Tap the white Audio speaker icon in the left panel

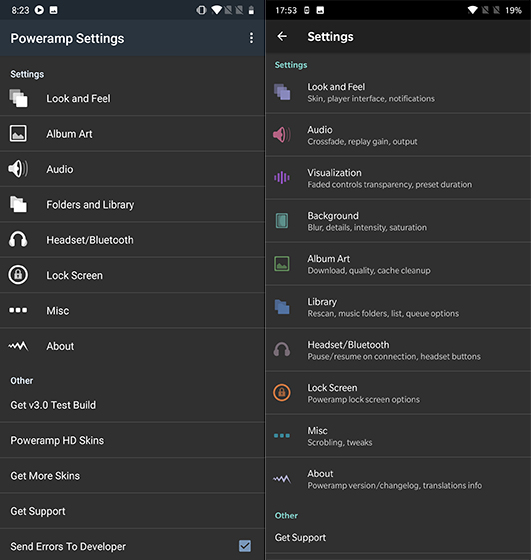click(x=18, y=169)
